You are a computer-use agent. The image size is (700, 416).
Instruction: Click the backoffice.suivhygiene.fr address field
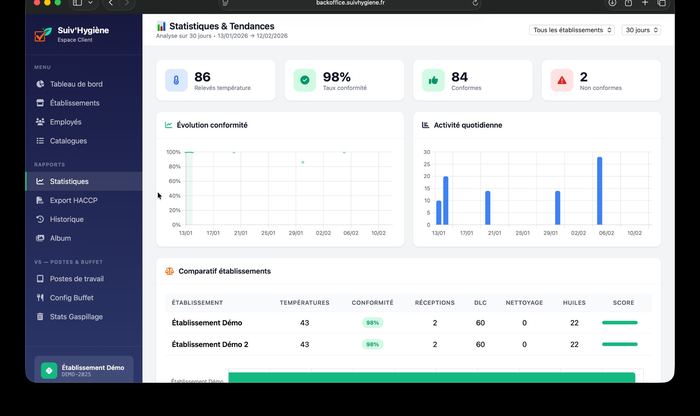point(350,3)
